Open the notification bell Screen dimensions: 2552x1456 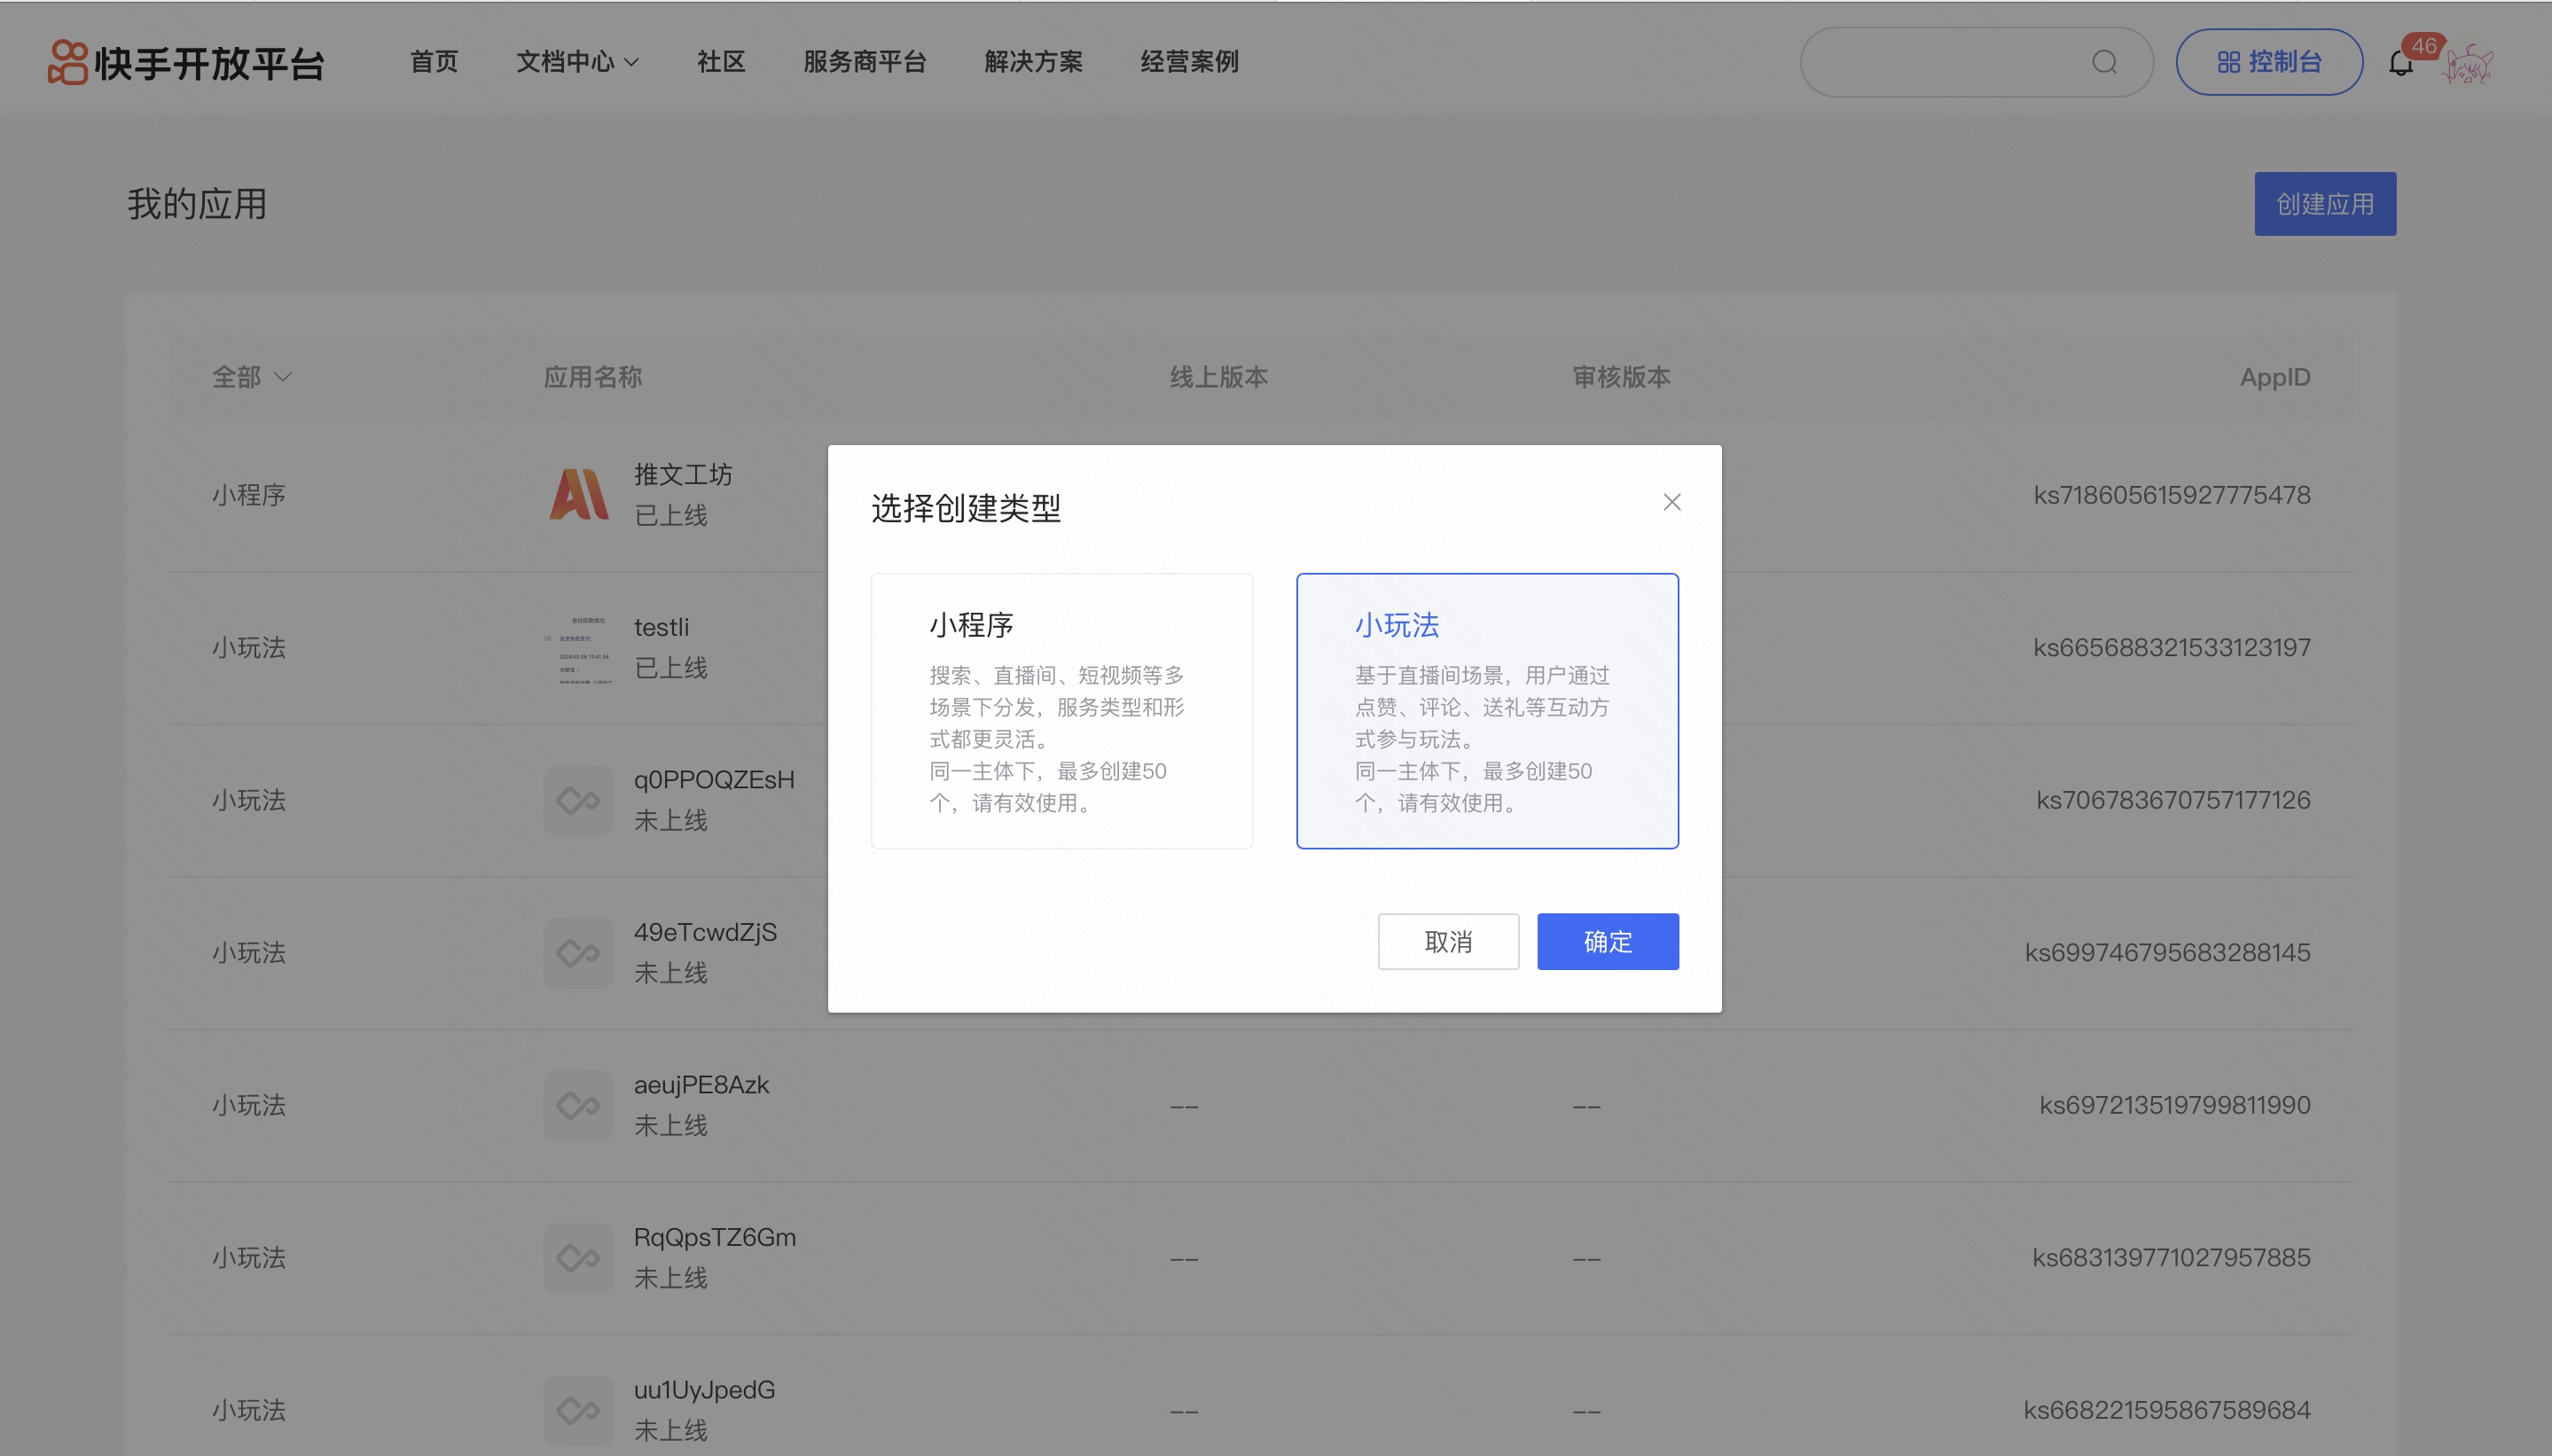tap(2401, 64)
